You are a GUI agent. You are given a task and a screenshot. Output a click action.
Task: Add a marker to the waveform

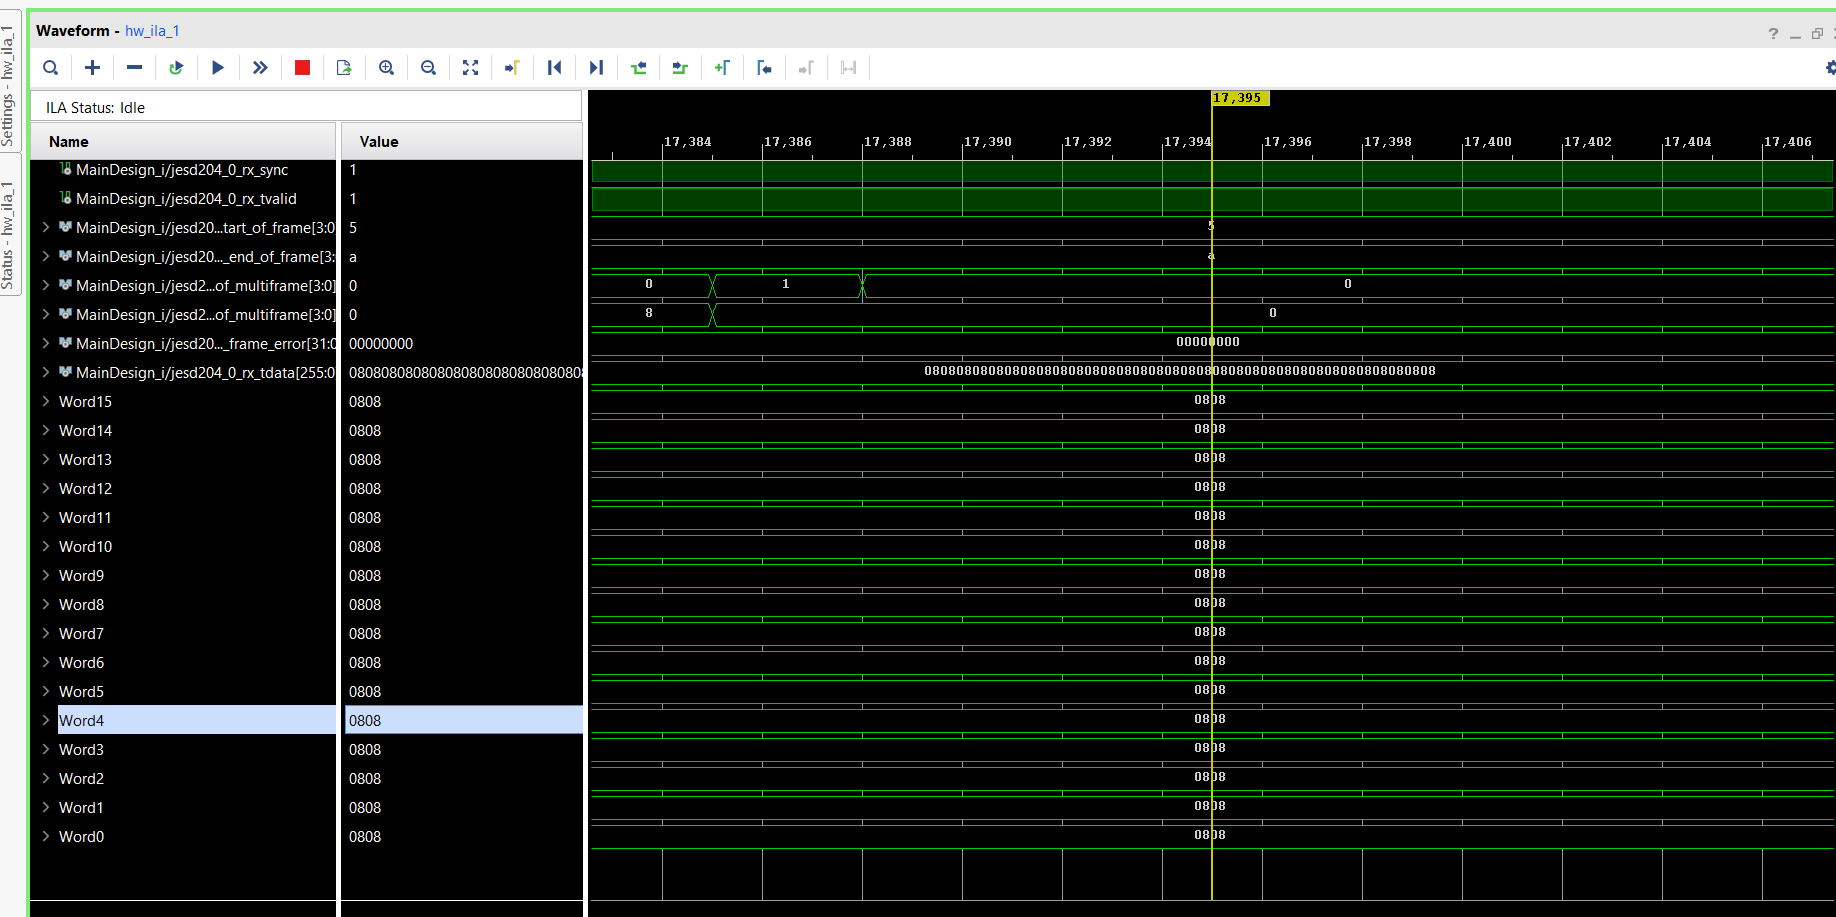722,68
